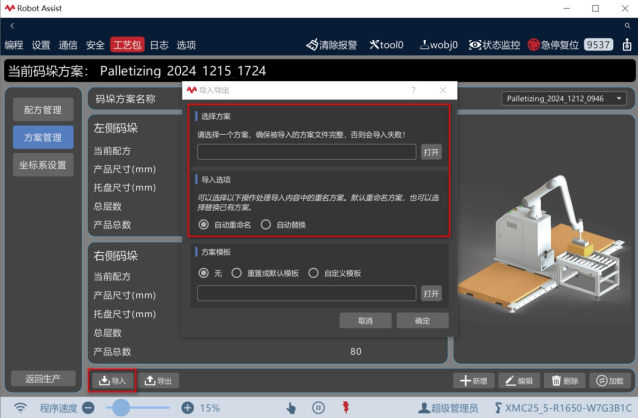
Task: Click the template file path input field
Action: (306, 293)
